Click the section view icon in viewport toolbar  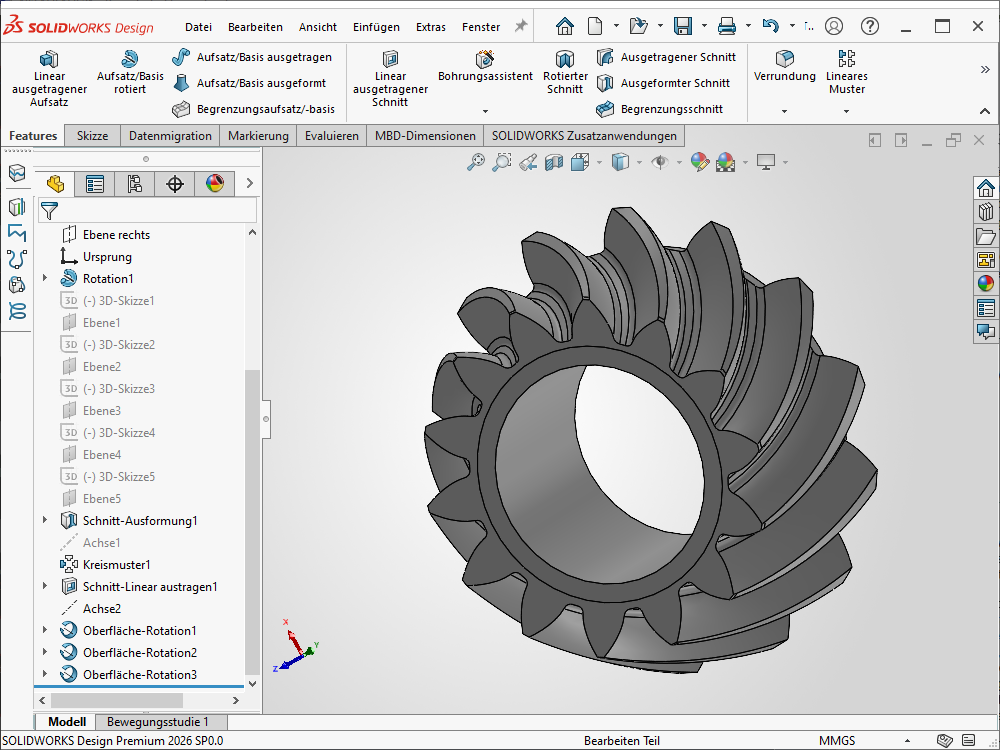click(x=554, y=161)
